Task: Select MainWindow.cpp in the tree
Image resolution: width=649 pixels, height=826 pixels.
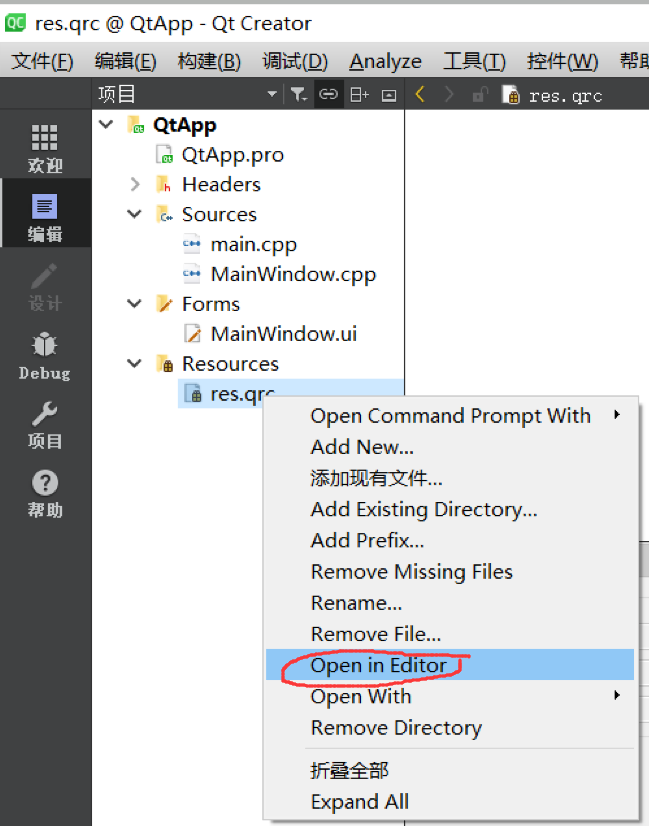Action: [293, 274]
